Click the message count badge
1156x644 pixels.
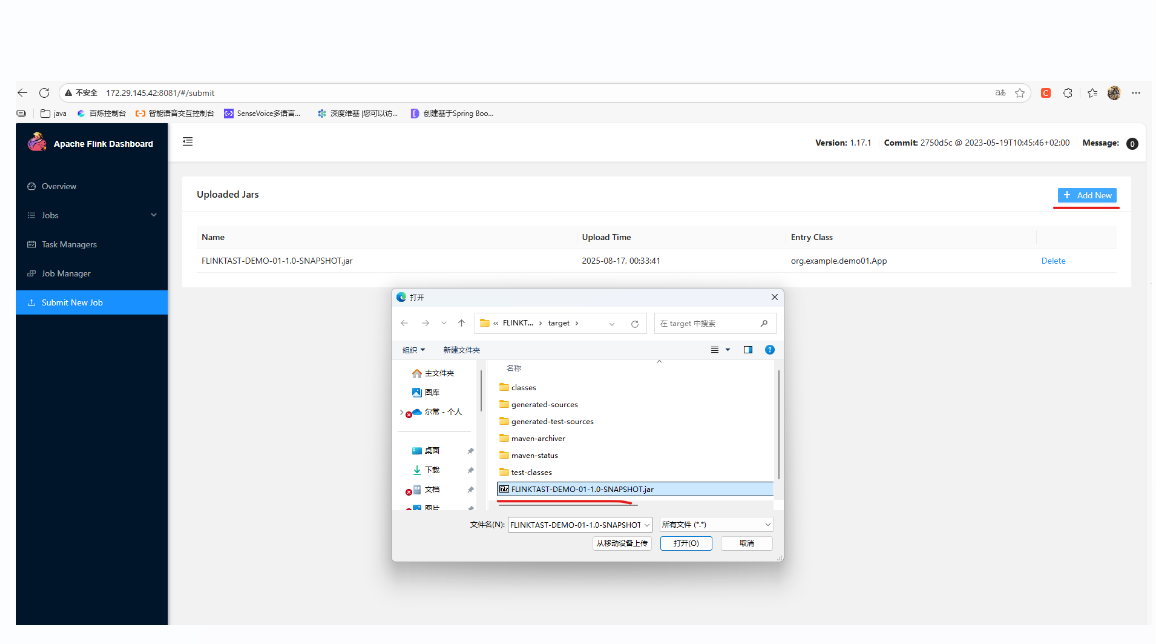tap(1132, 144)
